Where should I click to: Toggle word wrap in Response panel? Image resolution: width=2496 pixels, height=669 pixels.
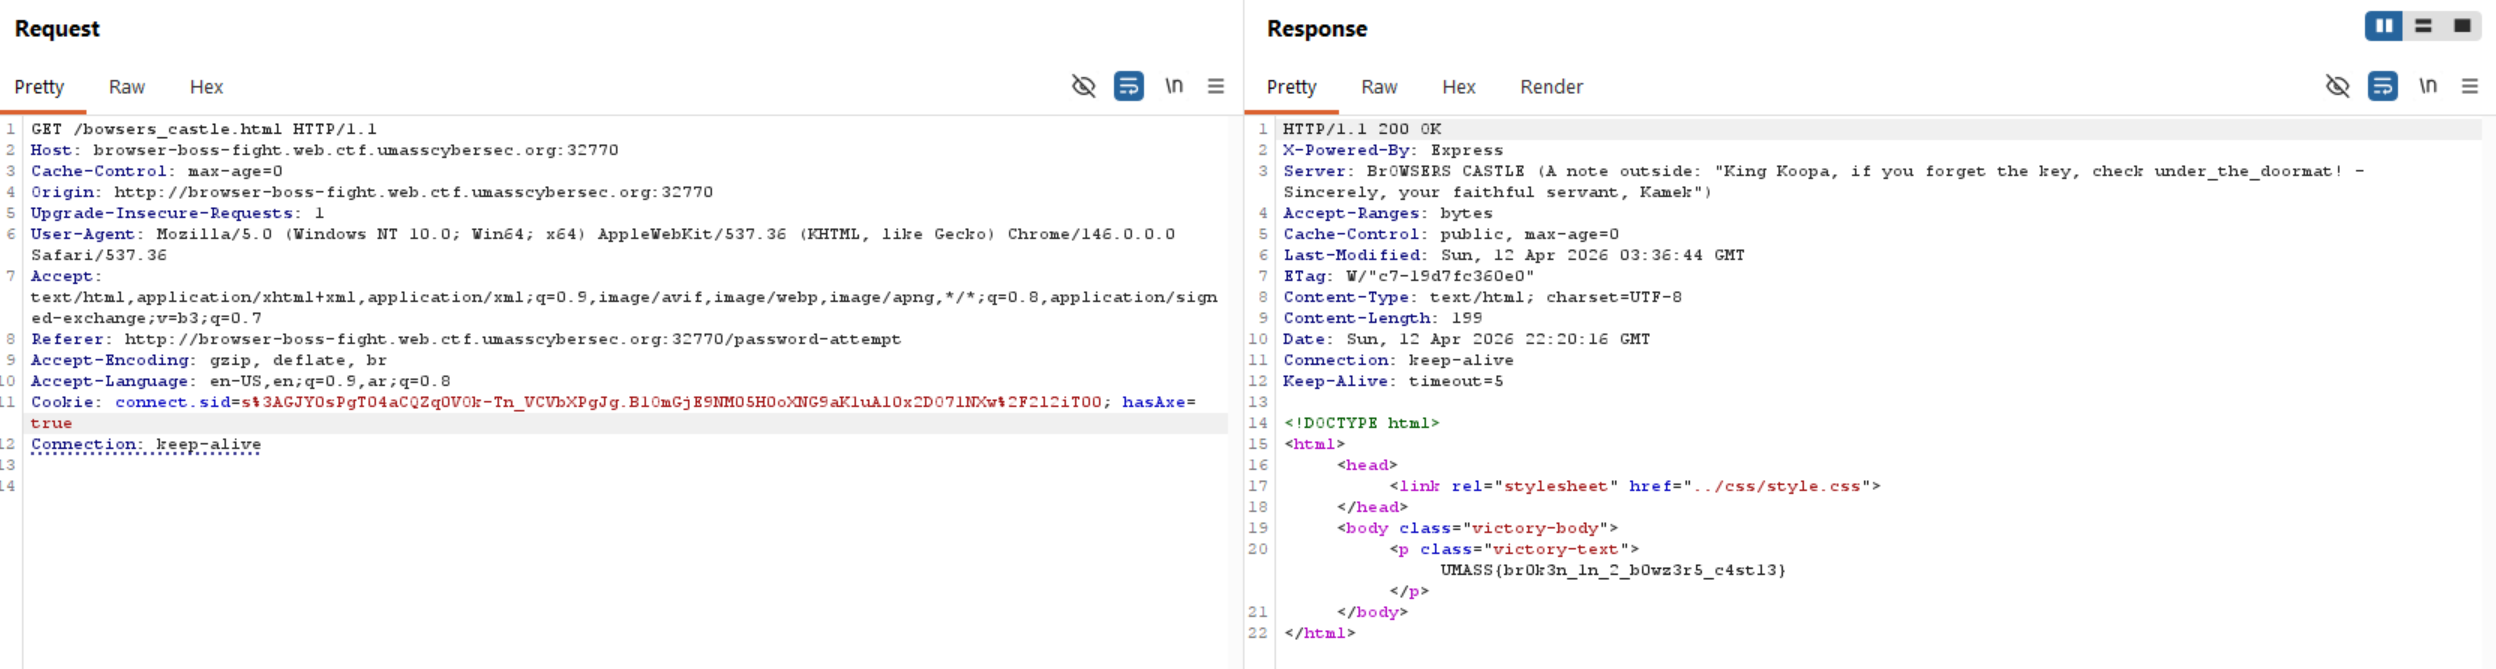(2382, 86)
